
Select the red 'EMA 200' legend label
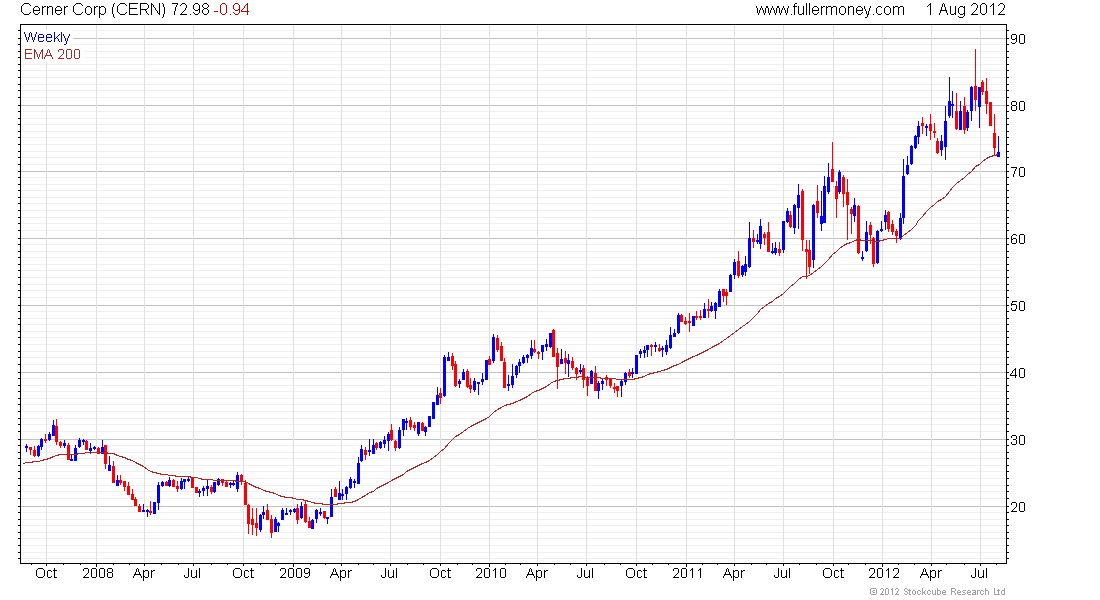[52, 54]
